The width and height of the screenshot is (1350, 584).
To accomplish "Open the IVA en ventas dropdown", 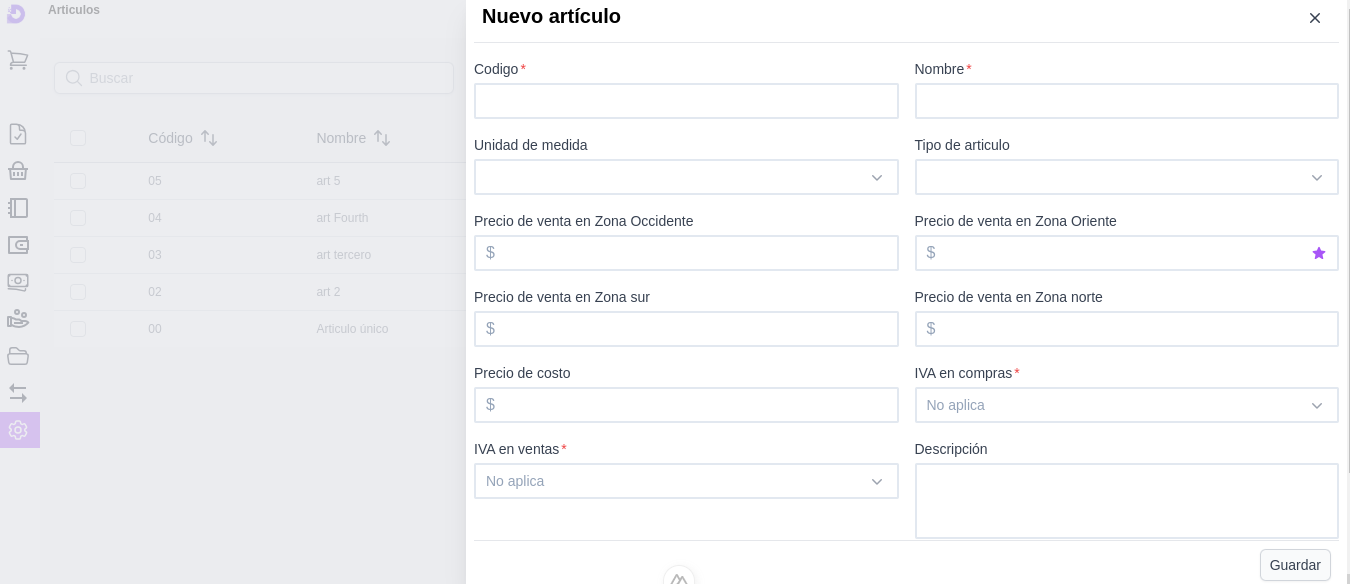I will (x=685, y=481).
